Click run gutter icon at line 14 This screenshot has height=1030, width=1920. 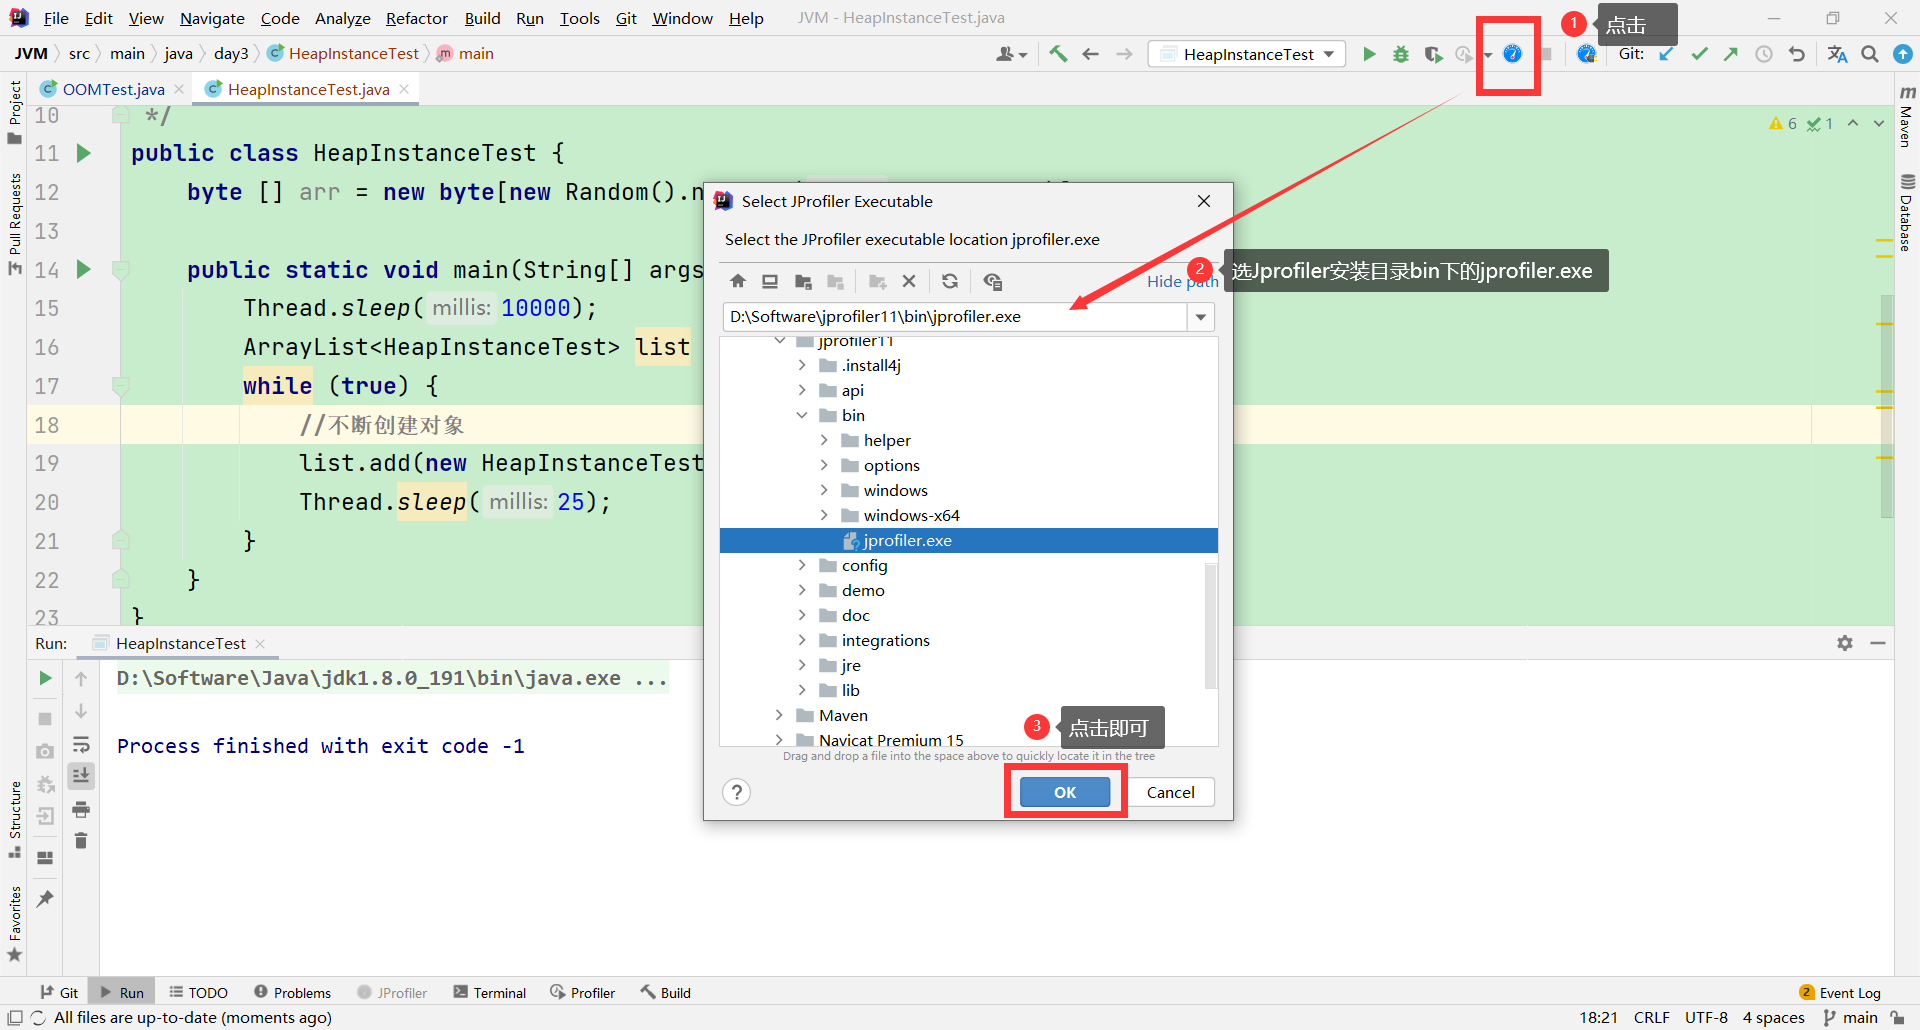pyautogui.click(x=84, y=269)
